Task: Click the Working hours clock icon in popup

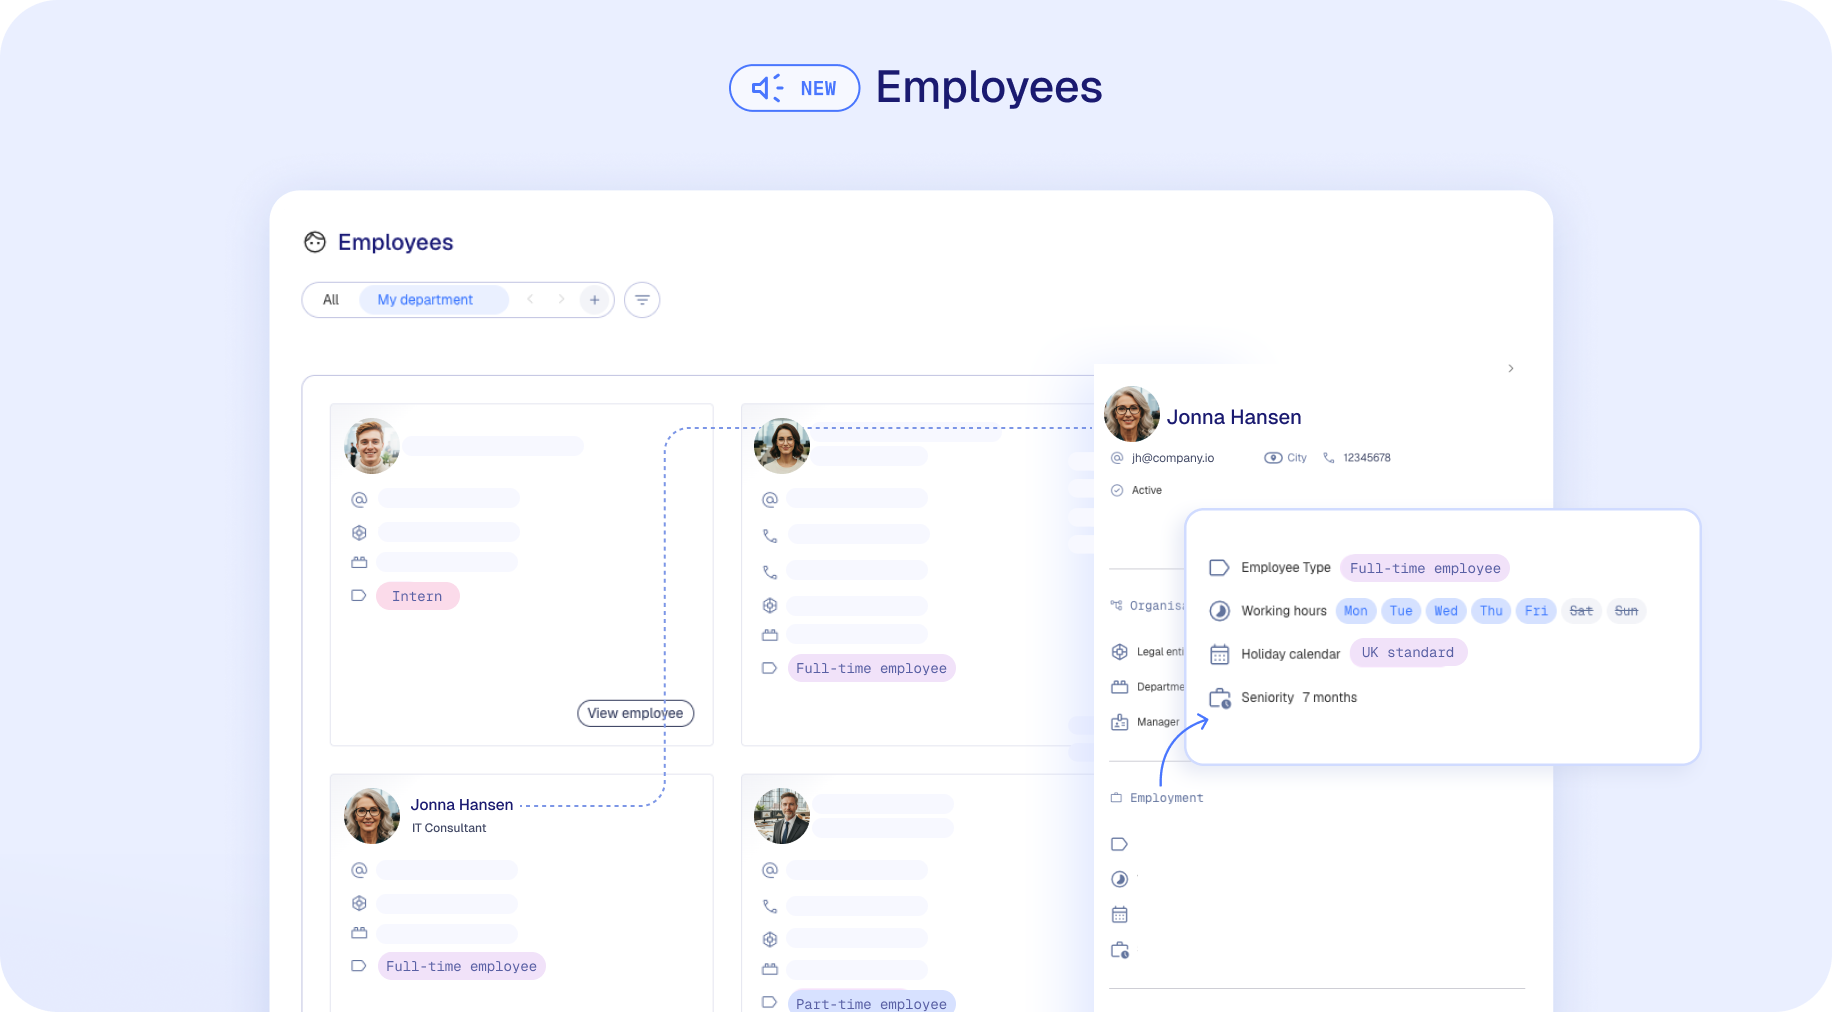Action: click(1219, 611)
